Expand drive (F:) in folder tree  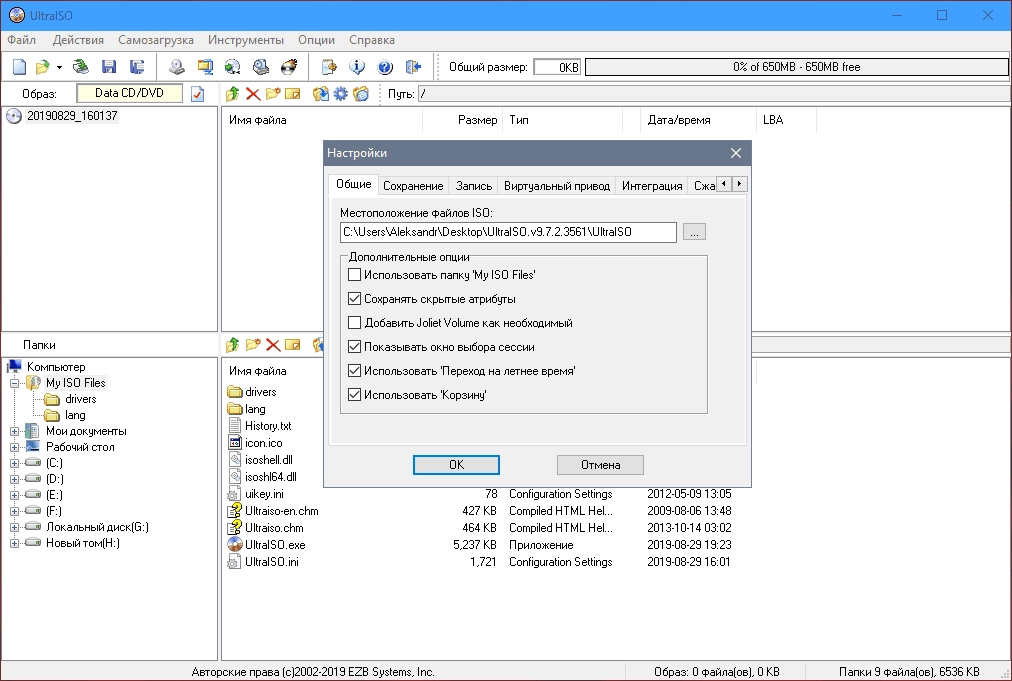[x=14, y=511]
